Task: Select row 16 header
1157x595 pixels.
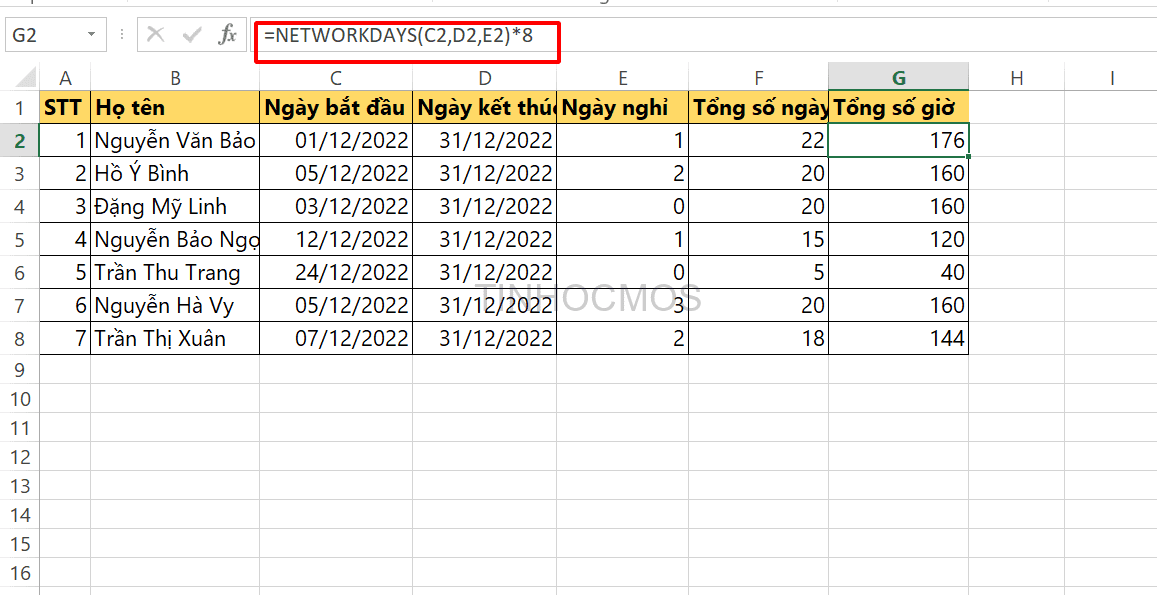Action: [x=19, y=573]
